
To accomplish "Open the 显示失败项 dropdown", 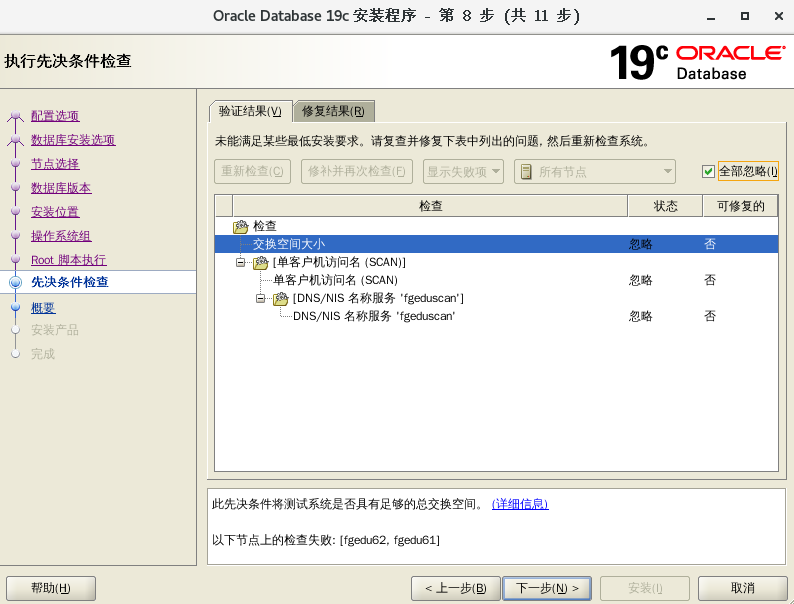I will point(463,172).
